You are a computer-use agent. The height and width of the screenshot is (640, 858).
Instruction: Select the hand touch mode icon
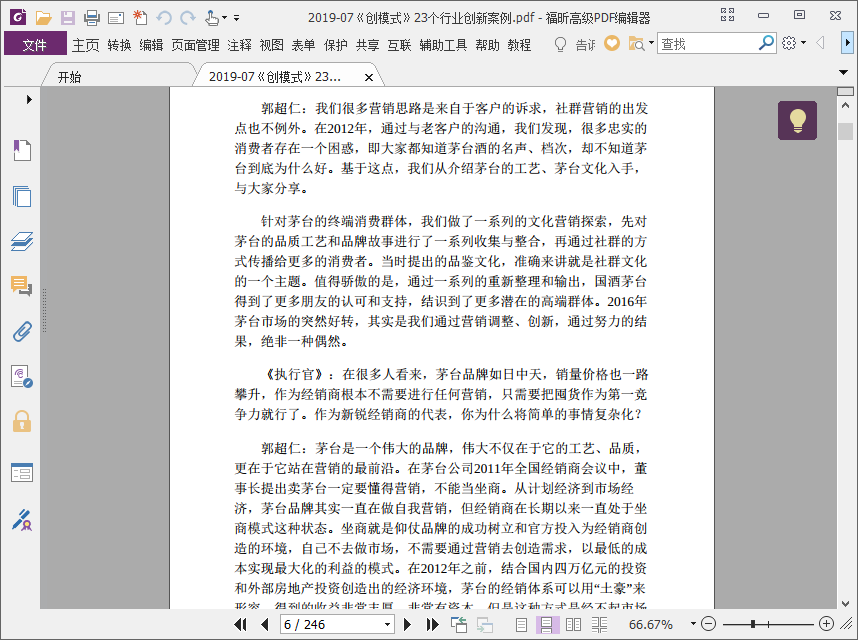click(x=212, y=18)
